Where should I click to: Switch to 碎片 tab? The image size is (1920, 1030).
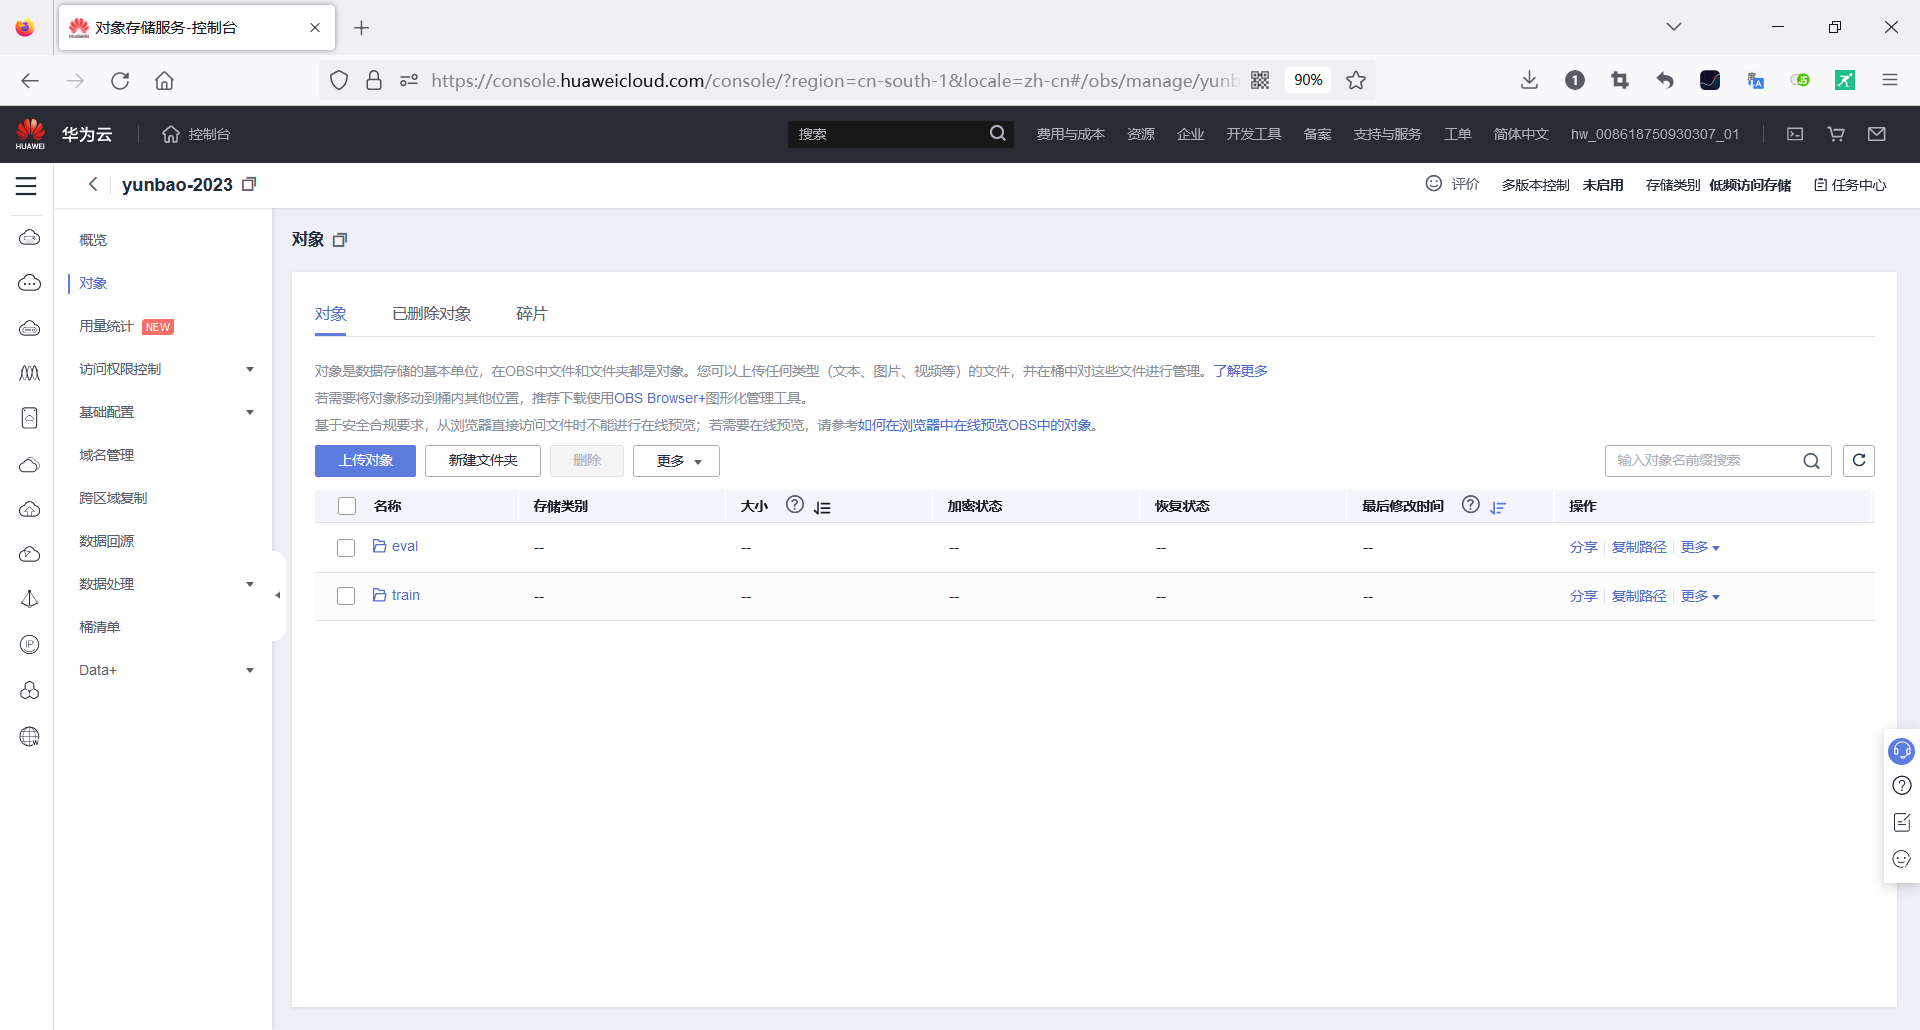532,314
